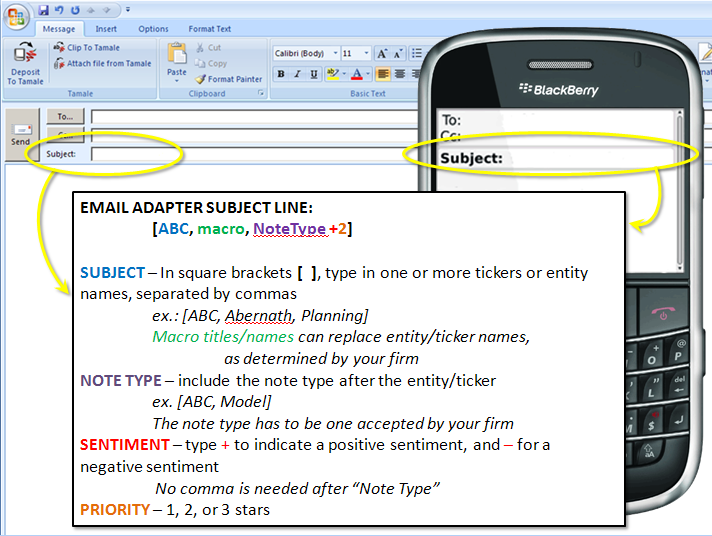The image size is (712, 536).
Task: Tap the BlackBerry L key
Action: (x=652, y=390)
